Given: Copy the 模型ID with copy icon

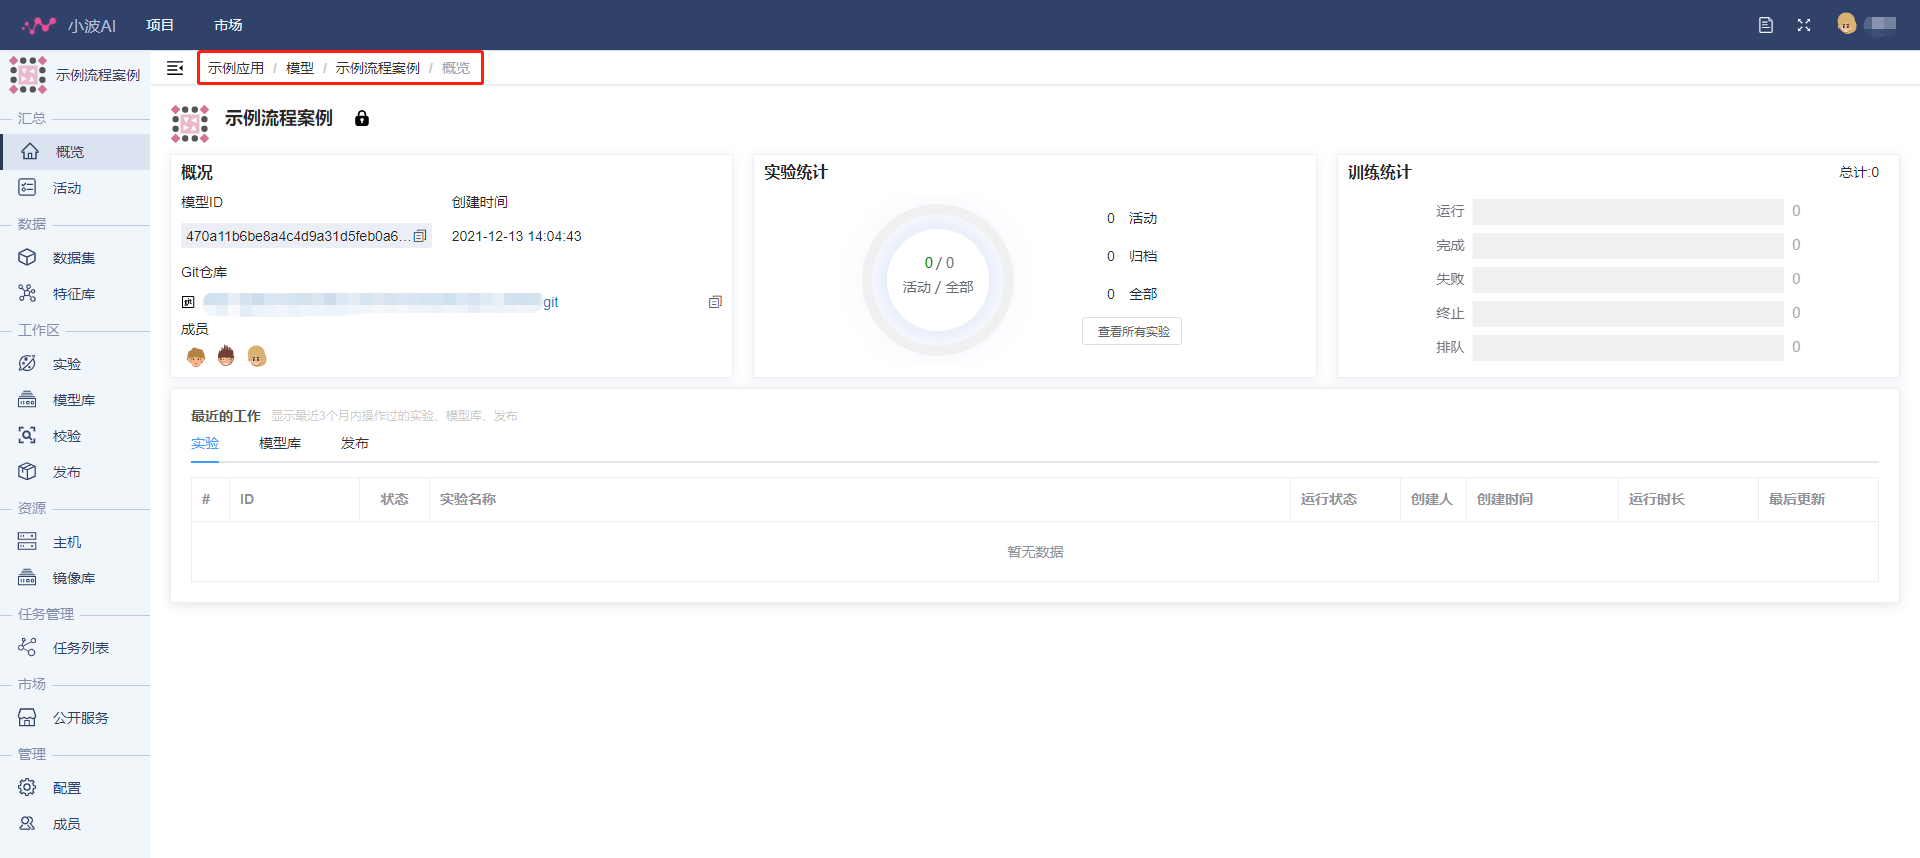Looking at the screenshot, I should click(x=420, y=236).
